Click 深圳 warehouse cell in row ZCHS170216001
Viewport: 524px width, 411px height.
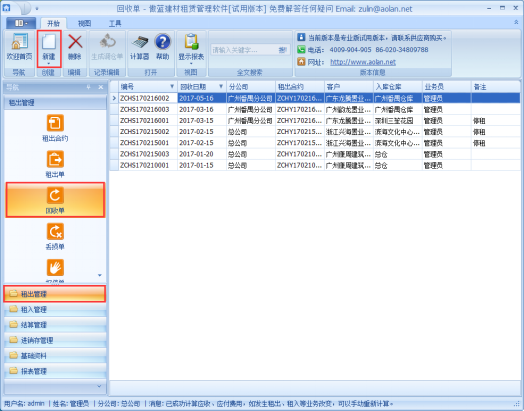click(x=398, y=121)
